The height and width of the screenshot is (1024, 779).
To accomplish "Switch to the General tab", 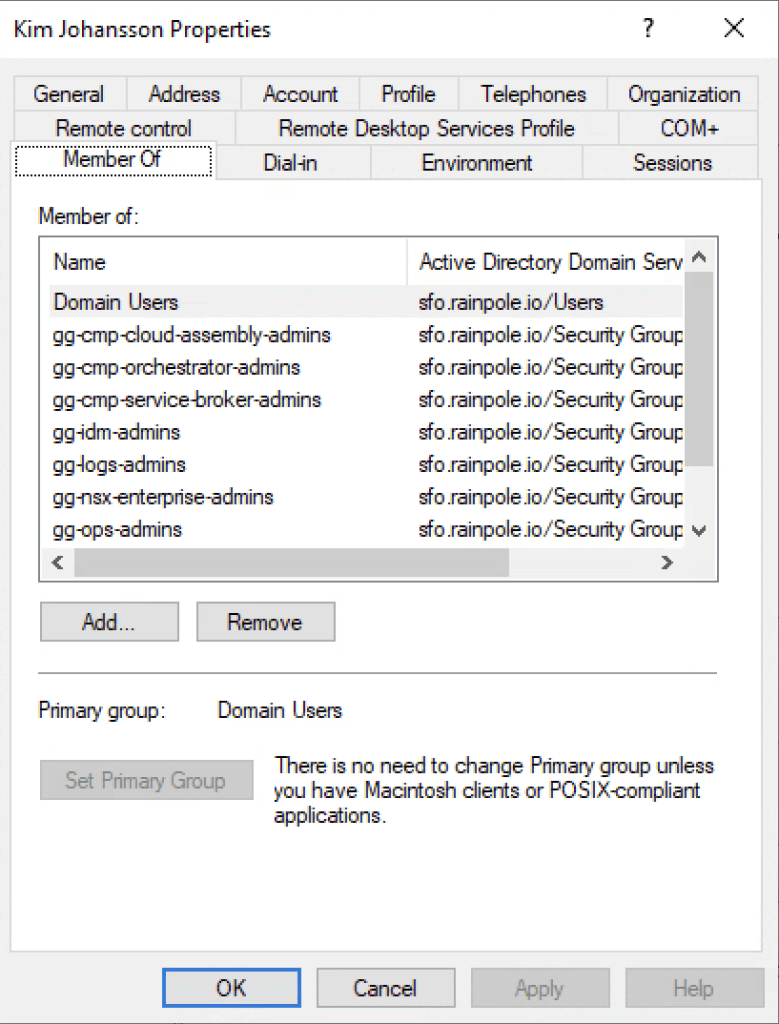I will tap(68, 94).
